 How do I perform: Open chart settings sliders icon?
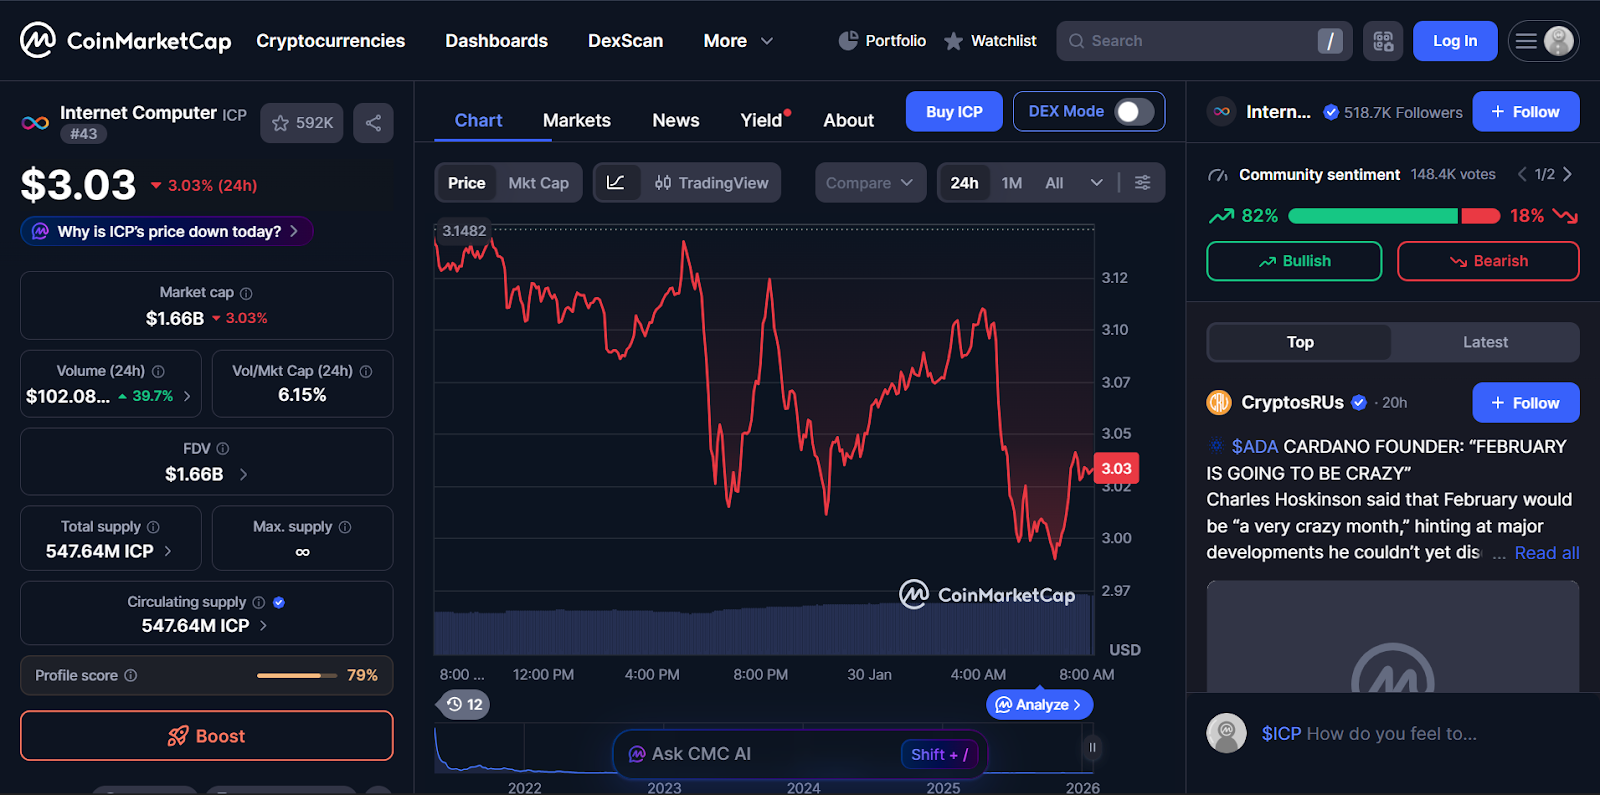coord(1141,182)
